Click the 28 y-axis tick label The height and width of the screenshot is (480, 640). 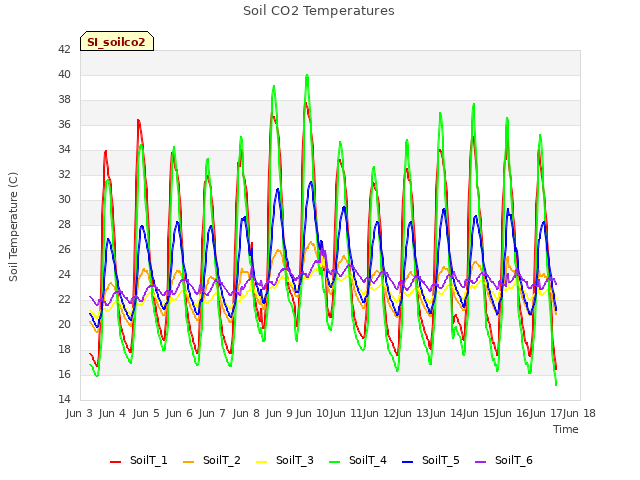pos(64,224)
